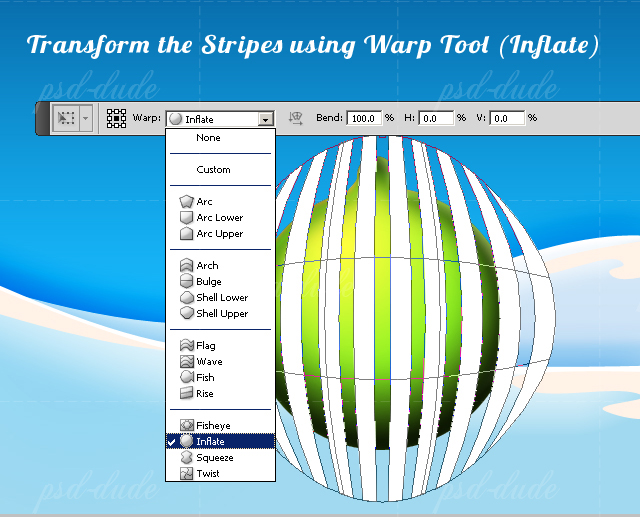Image resolution: width=640 pixels, height=517 pixels.
Task: Choose the Arc warp style
Action: (220, 202)
